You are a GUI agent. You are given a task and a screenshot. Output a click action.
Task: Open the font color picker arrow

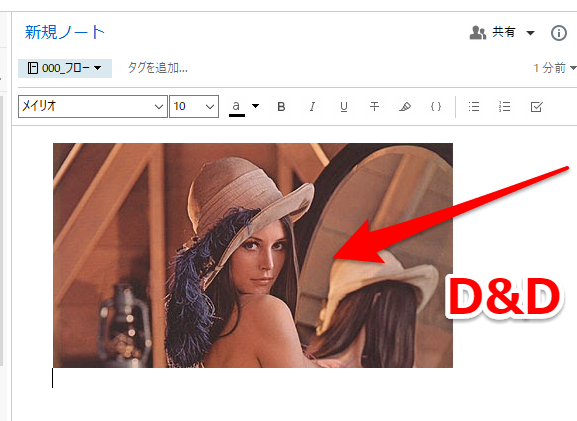[x=255, y=106]
